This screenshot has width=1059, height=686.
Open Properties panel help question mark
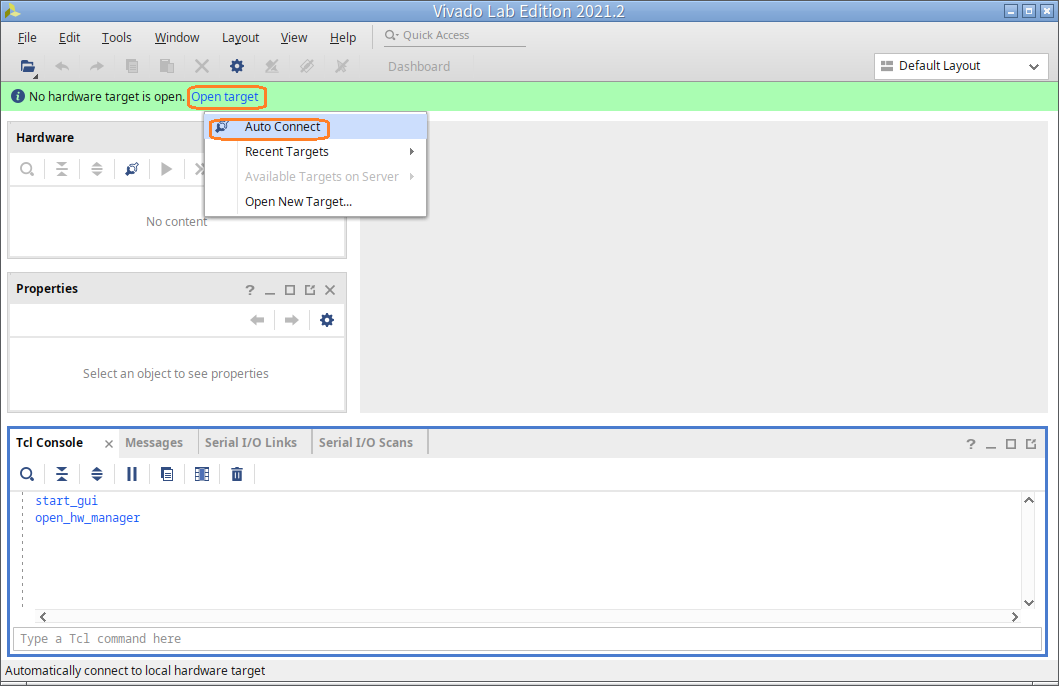point(250,290)
